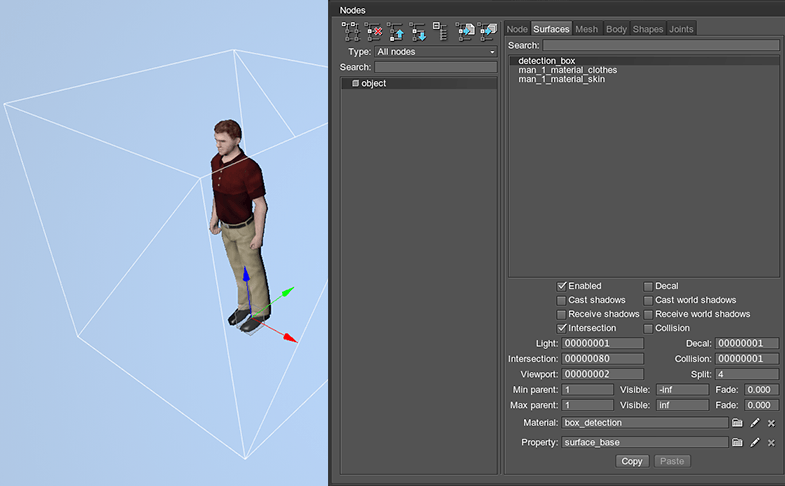Switch to the Mesh tab

[586, 29]
